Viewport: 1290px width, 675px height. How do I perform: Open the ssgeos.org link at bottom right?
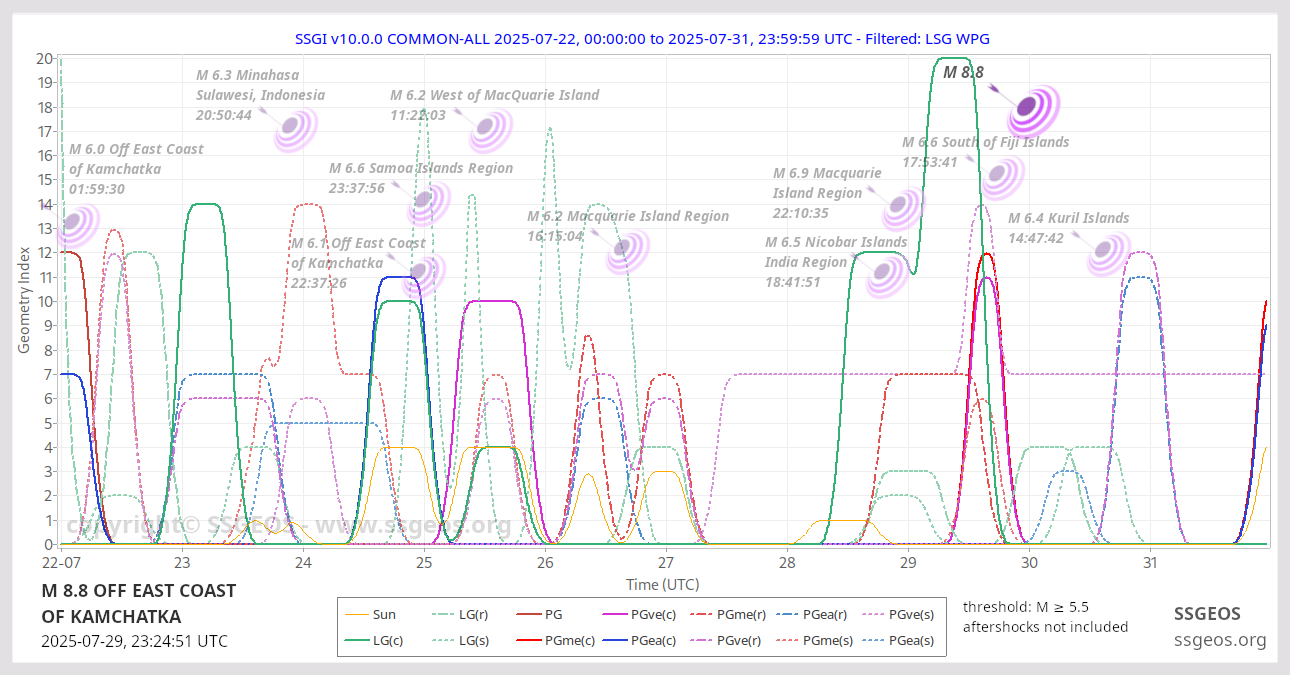click(x=1220, y=640)
